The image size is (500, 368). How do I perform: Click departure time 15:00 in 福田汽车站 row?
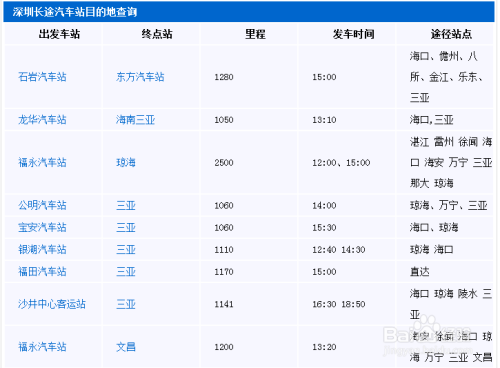(x=324, y=272)
